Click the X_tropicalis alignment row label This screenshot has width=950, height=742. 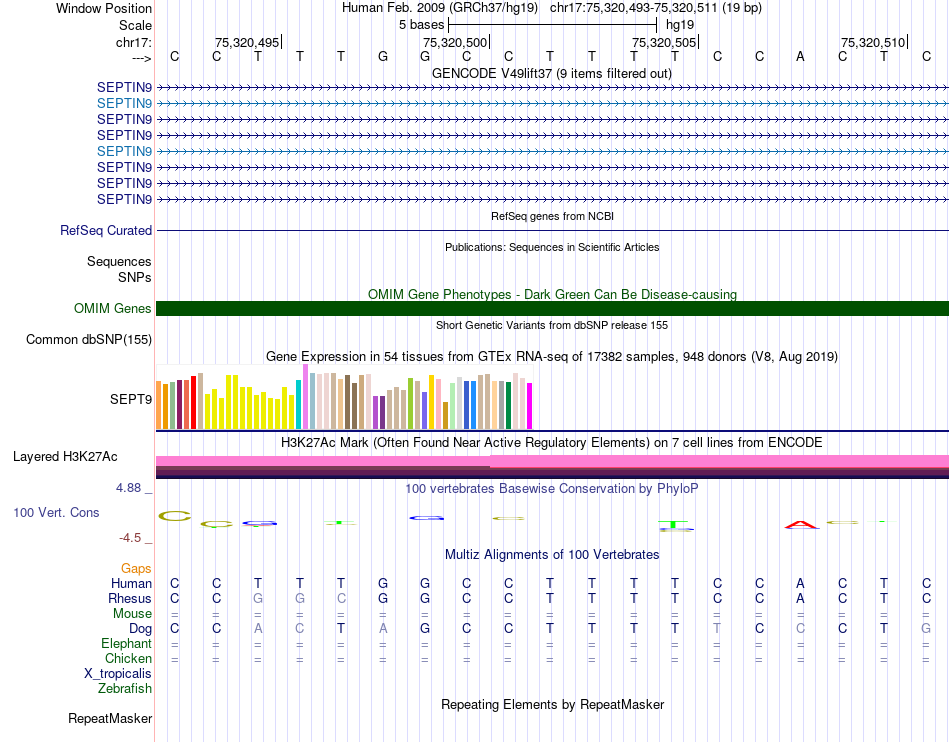pos(118,674)
